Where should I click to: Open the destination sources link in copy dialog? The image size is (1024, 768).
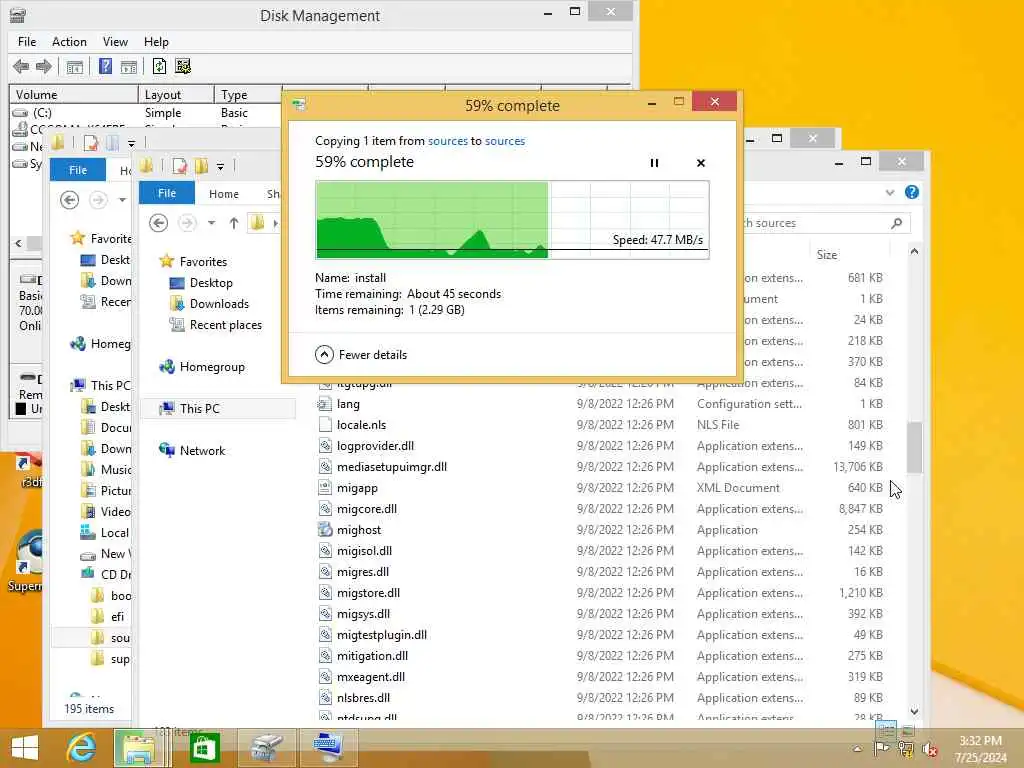pos(505,141)
